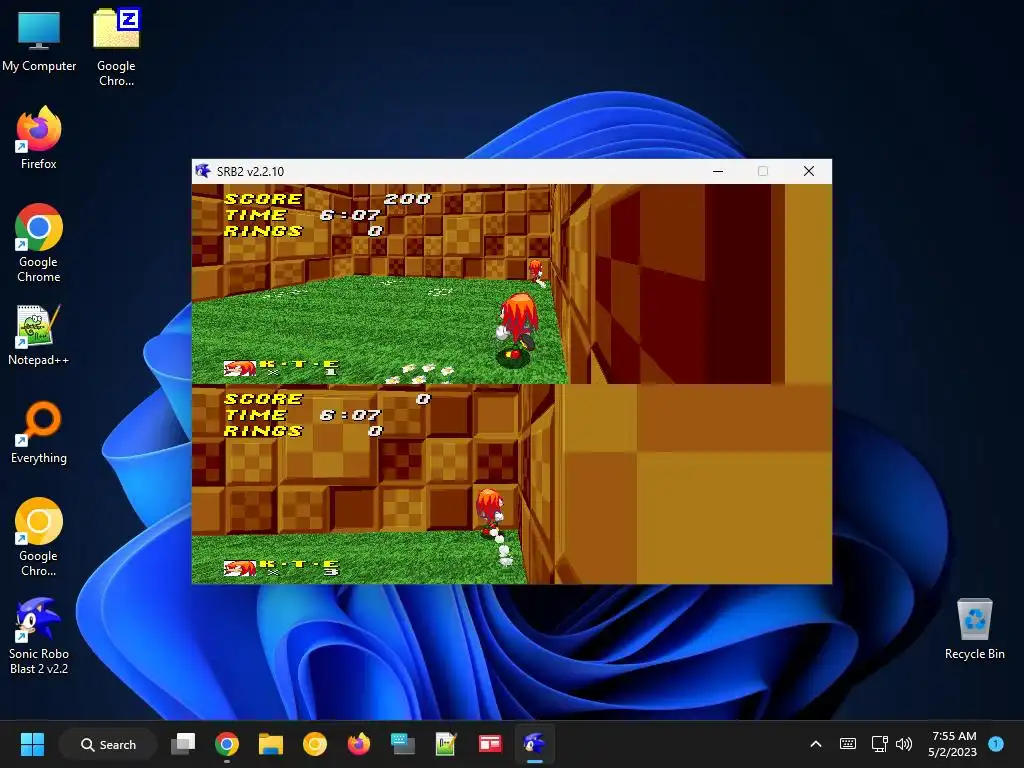Viewport: 1024px width, 768px height.
Task: Open File Explorer from the taskbar
Action: [270, 744]
